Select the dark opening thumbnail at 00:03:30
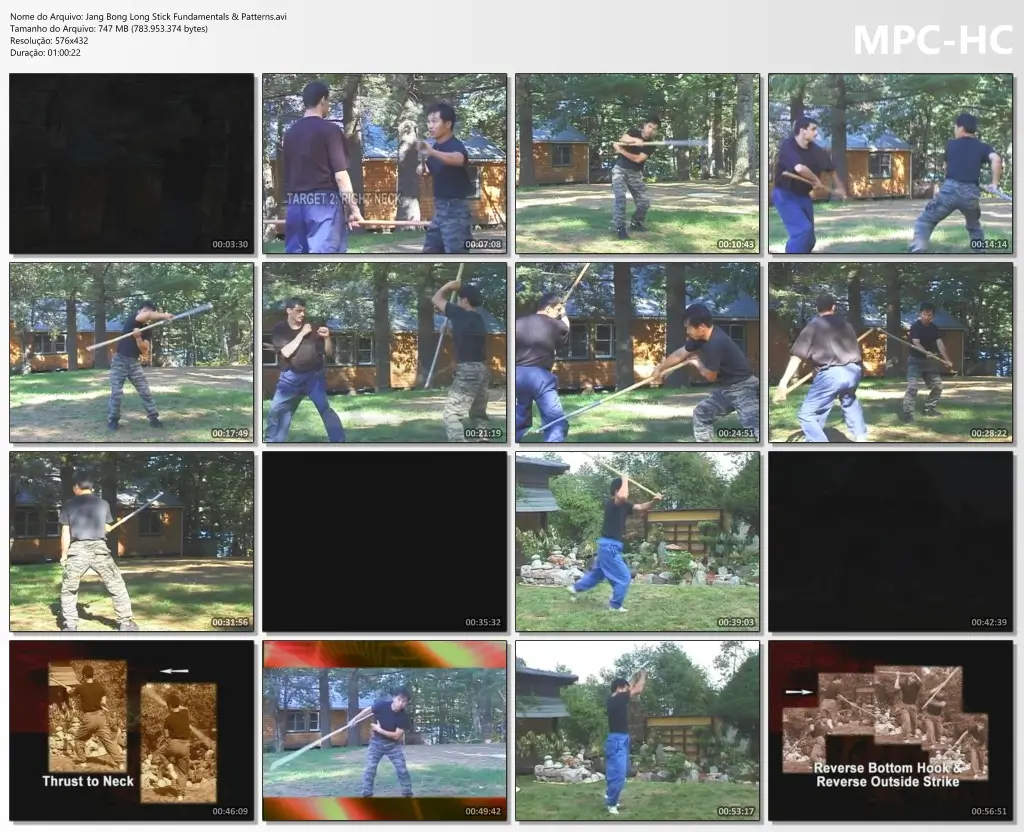 coord(131,162)
